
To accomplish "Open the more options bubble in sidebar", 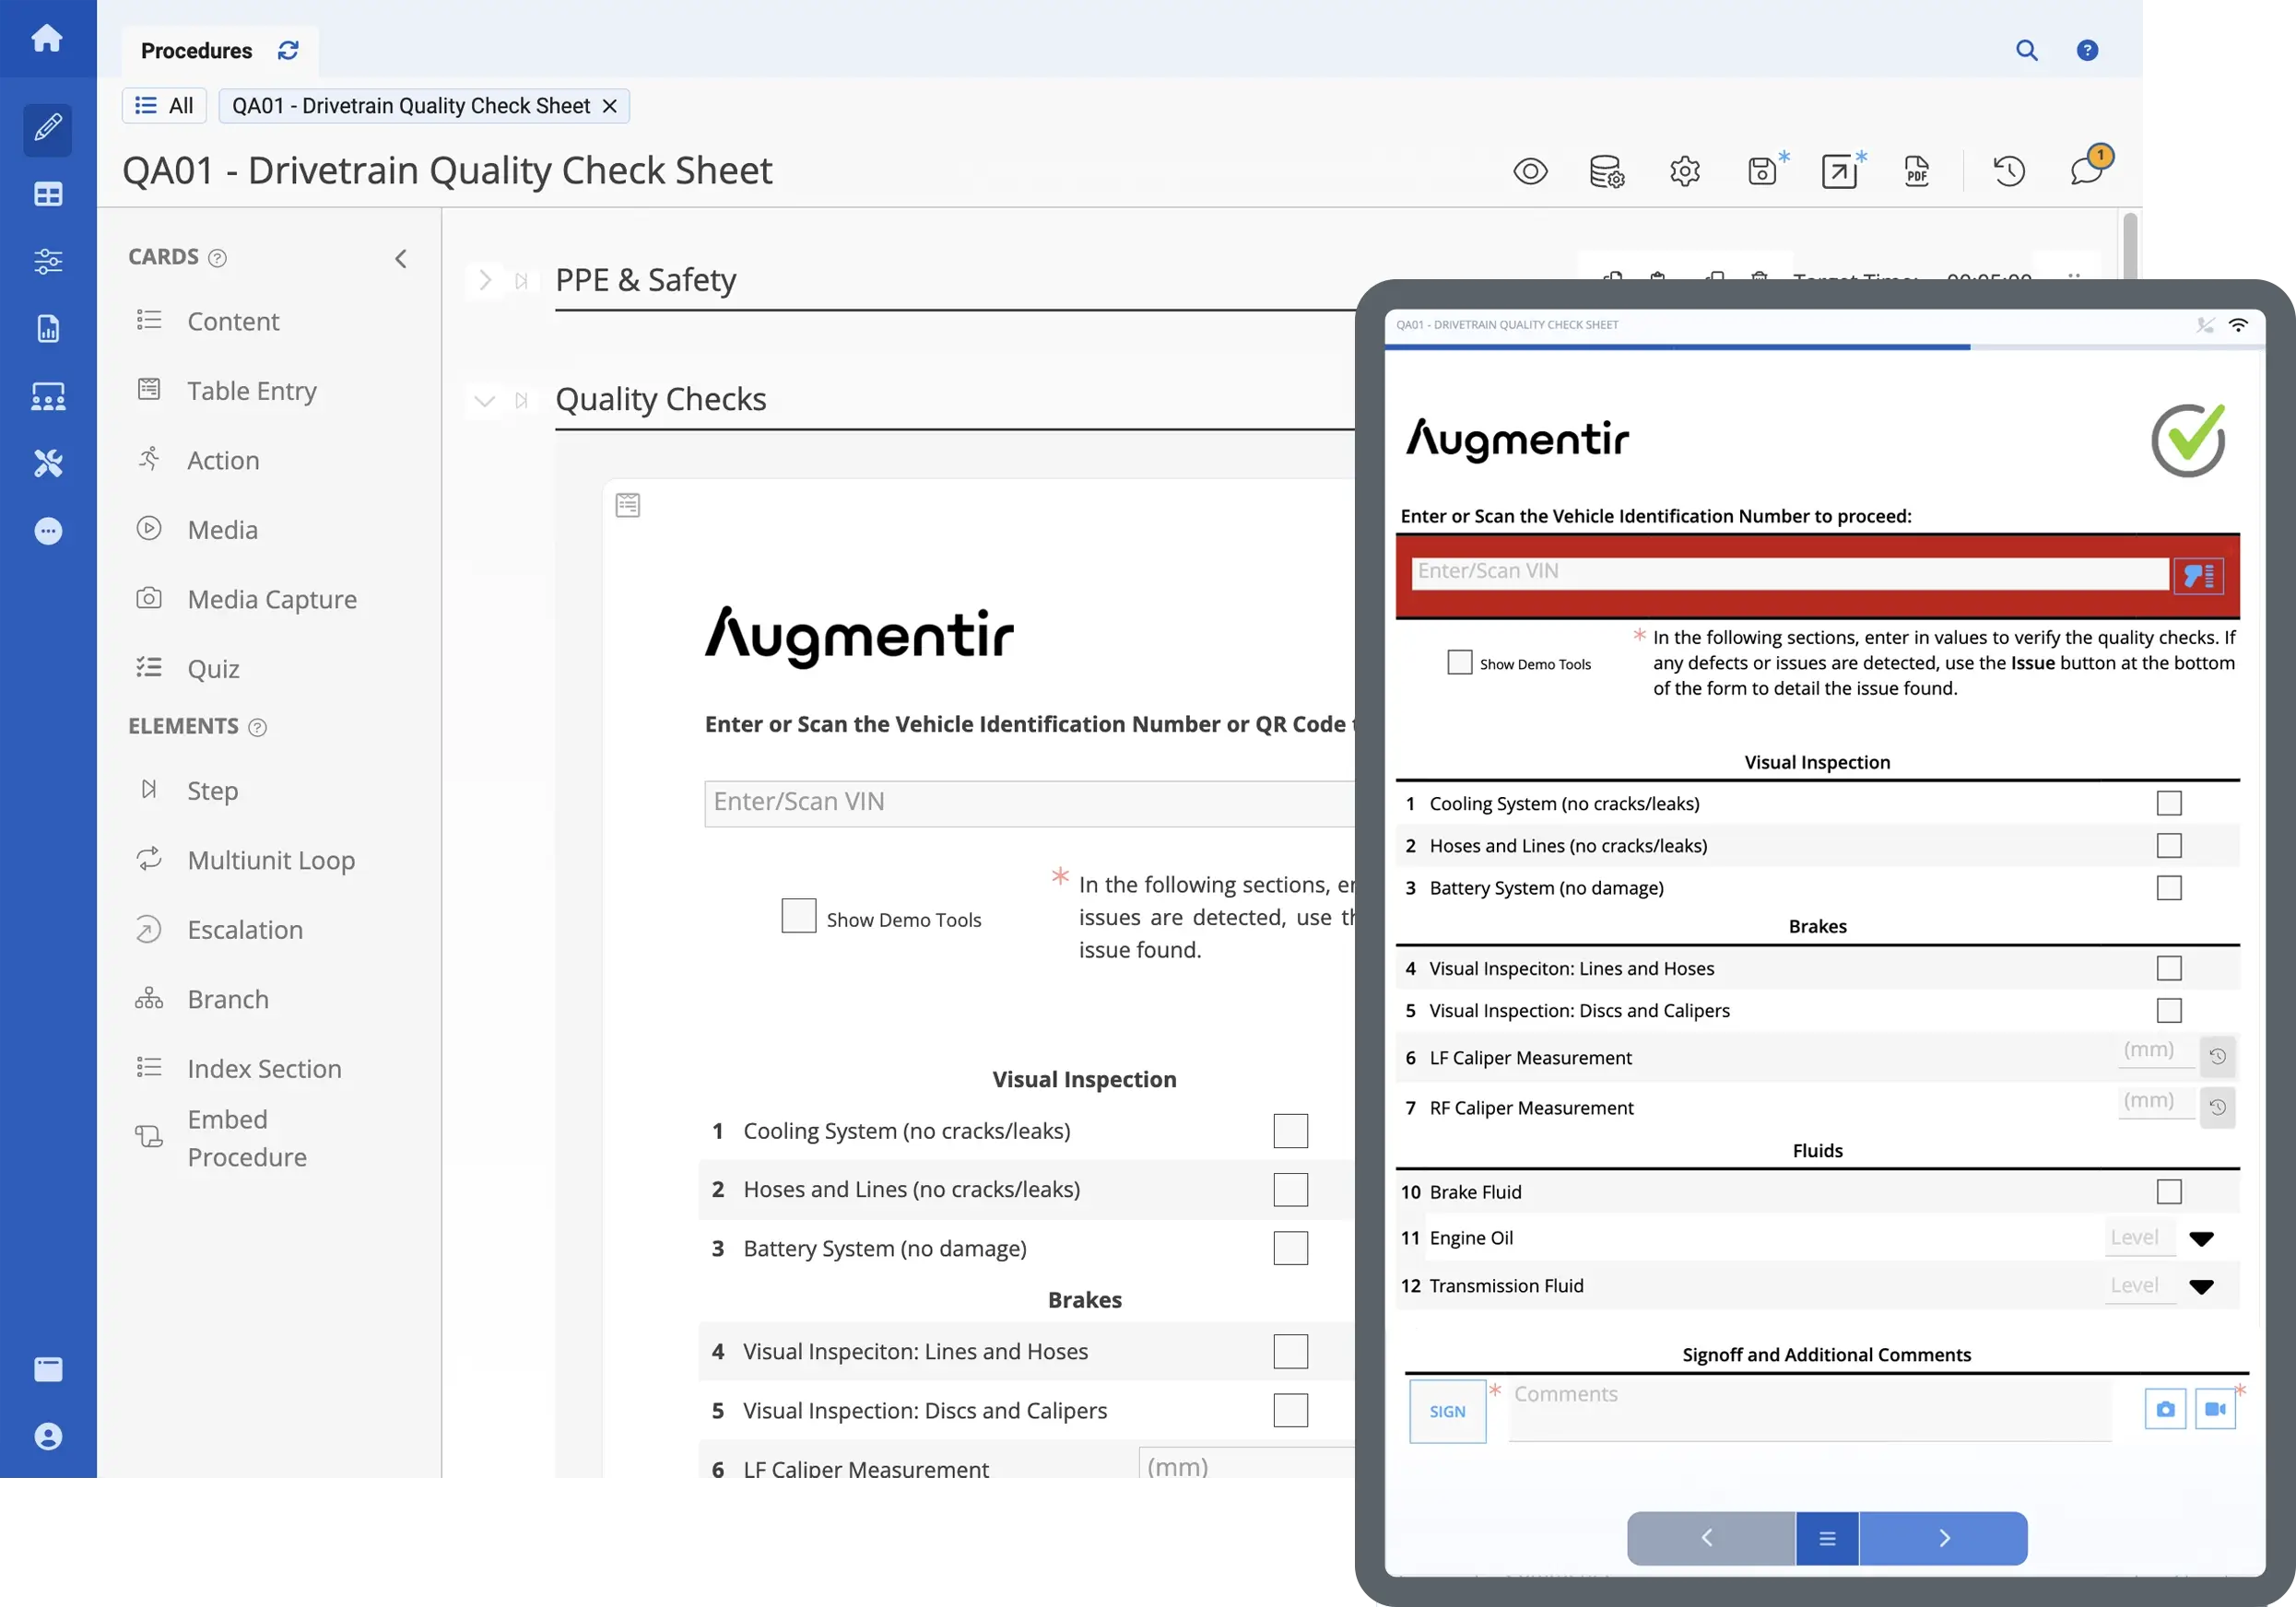I will tap(48, 531).
